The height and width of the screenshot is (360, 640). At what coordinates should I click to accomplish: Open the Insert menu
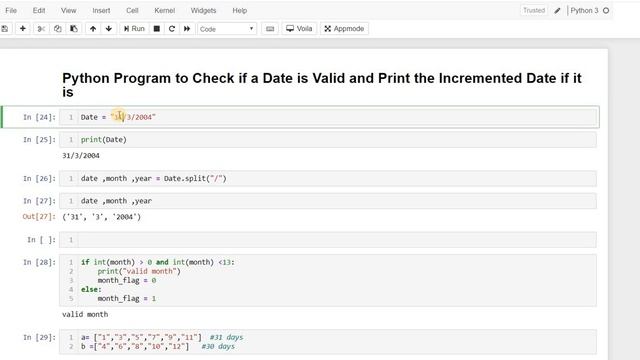click(101, 11)
